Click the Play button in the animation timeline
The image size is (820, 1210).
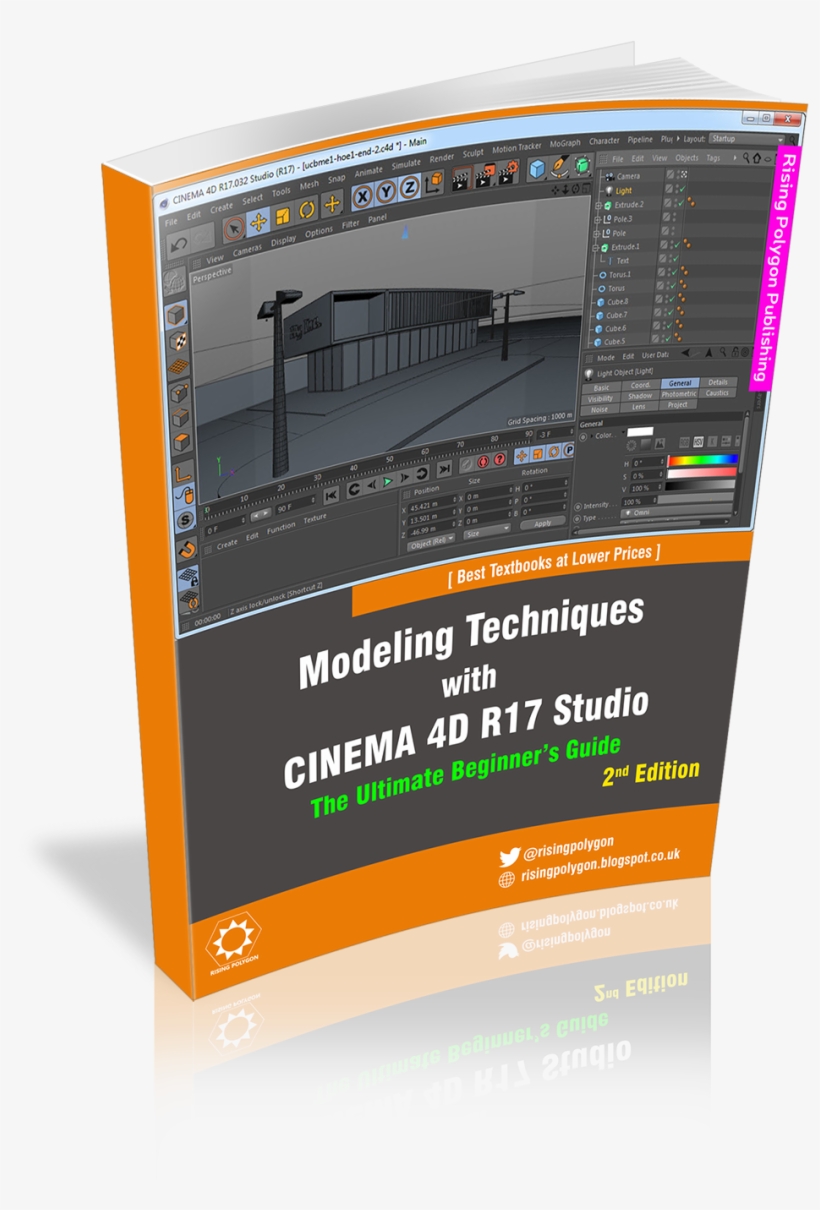point(386,481)
